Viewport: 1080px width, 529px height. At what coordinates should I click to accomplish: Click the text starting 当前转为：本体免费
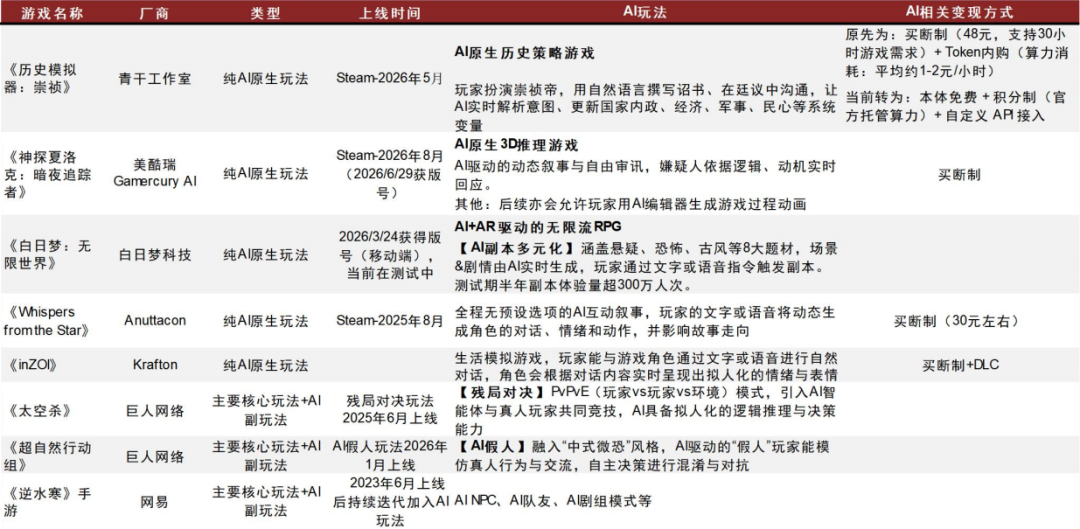(x=955, y=107)
